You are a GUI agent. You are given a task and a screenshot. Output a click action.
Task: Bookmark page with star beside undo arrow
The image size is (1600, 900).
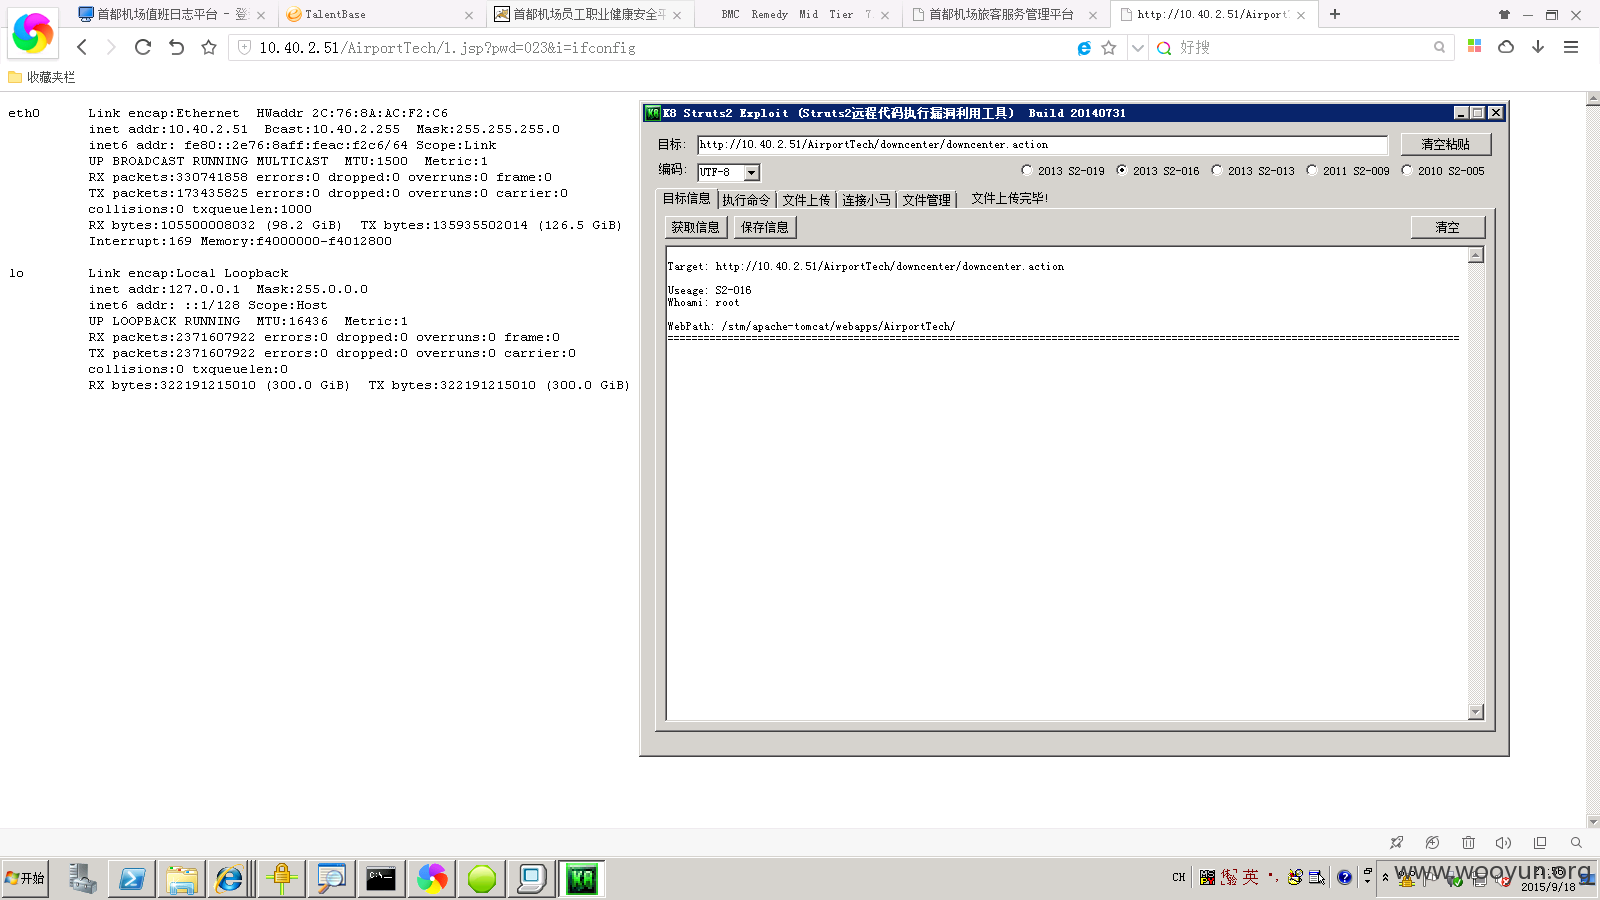point(209,47)
